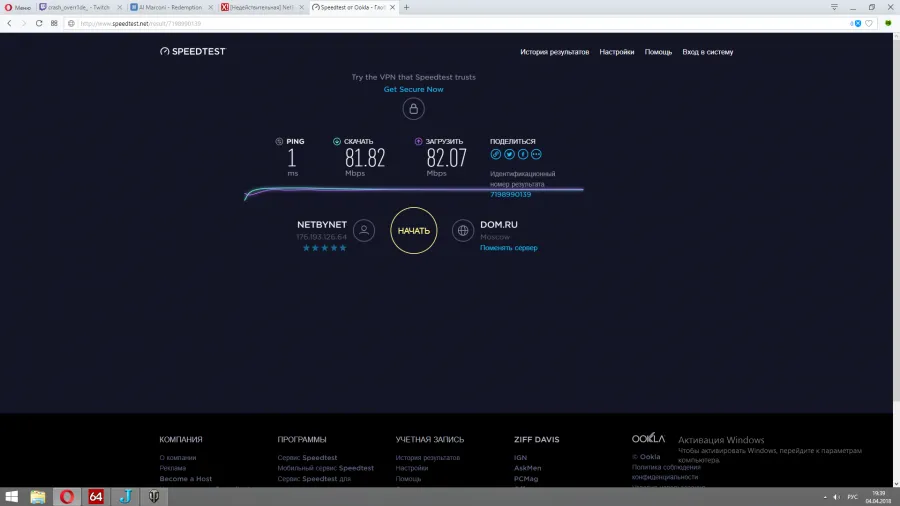Share result on Facebook
Image resolution: width=900 pixels, height=506 pixels.
tap(523, 154)
